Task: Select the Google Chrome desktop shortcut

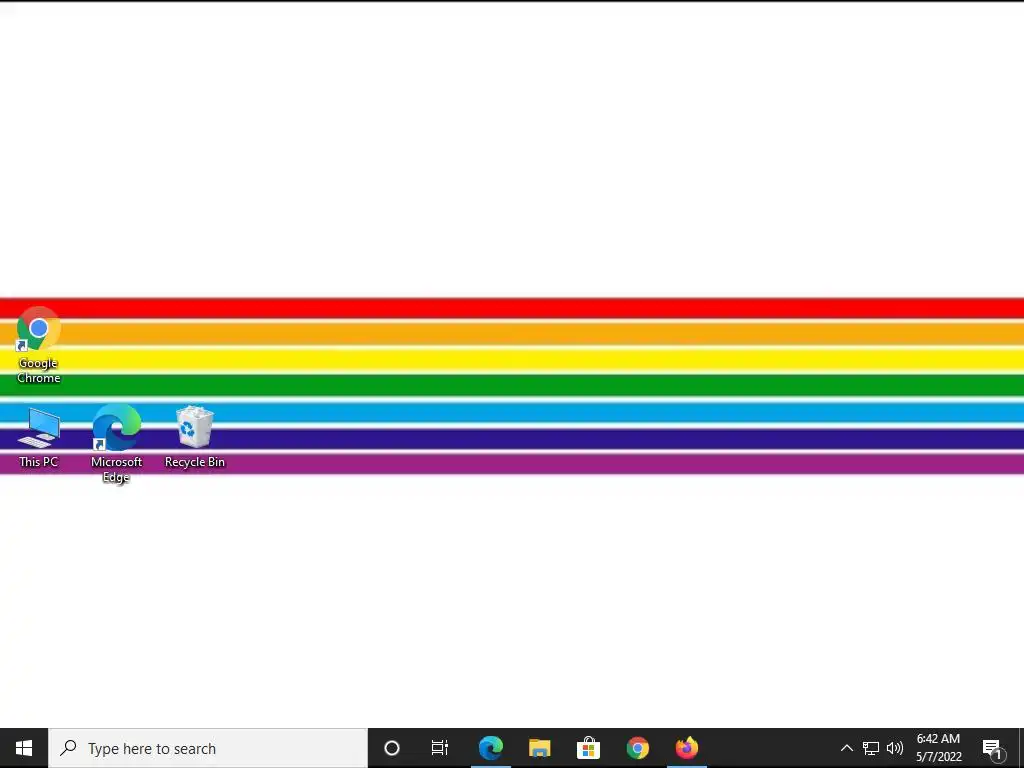Action: [39, 345]
